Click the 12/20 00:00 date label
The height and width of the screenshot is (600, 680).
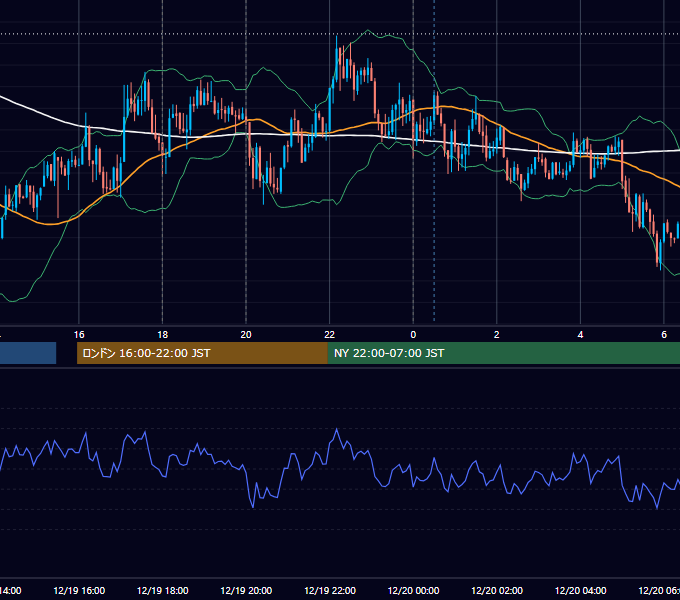(x=413, y=590)
